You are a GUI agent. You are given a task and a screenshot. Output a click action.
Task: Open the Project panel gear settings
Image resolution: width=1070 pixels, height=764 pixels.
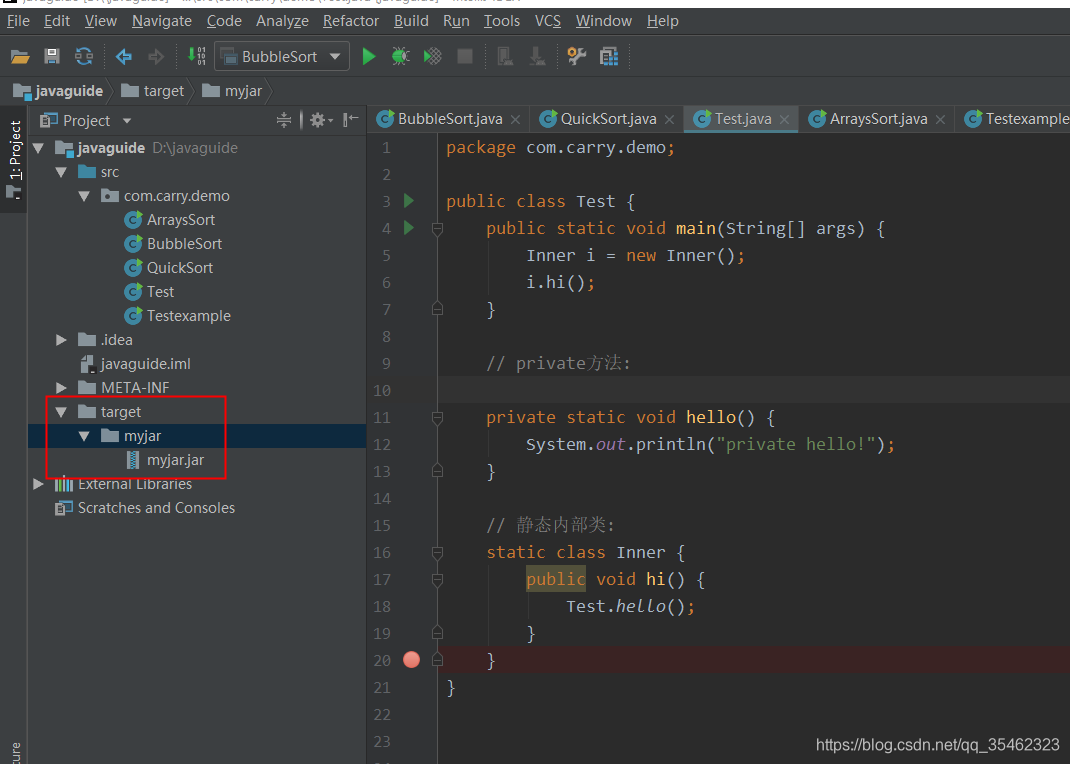coord(321,121)
